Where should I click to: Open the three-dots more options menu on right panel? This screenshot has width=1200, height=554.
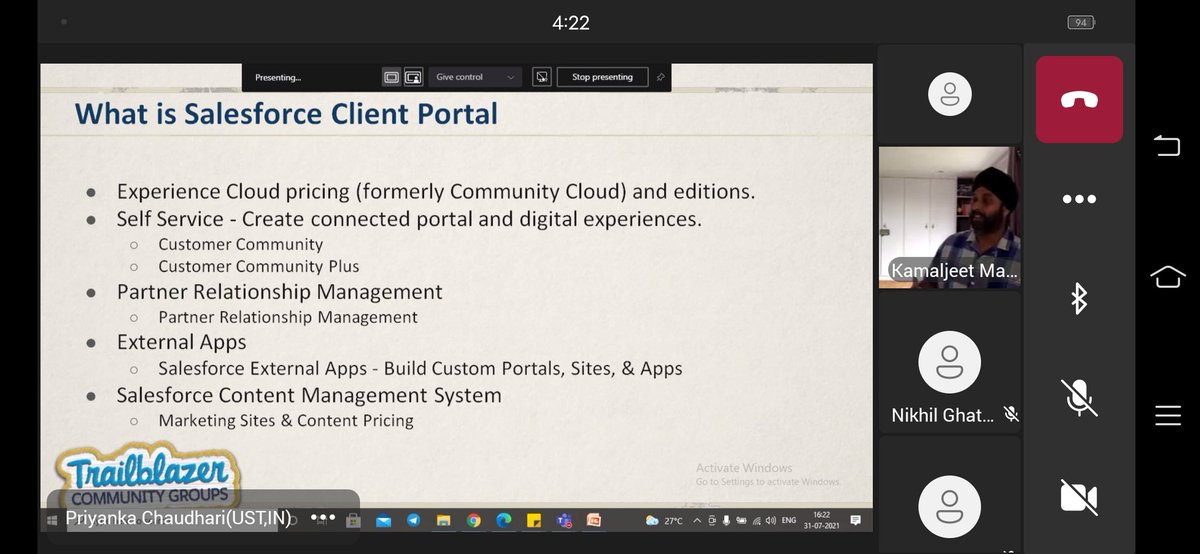pos(1079,198)
